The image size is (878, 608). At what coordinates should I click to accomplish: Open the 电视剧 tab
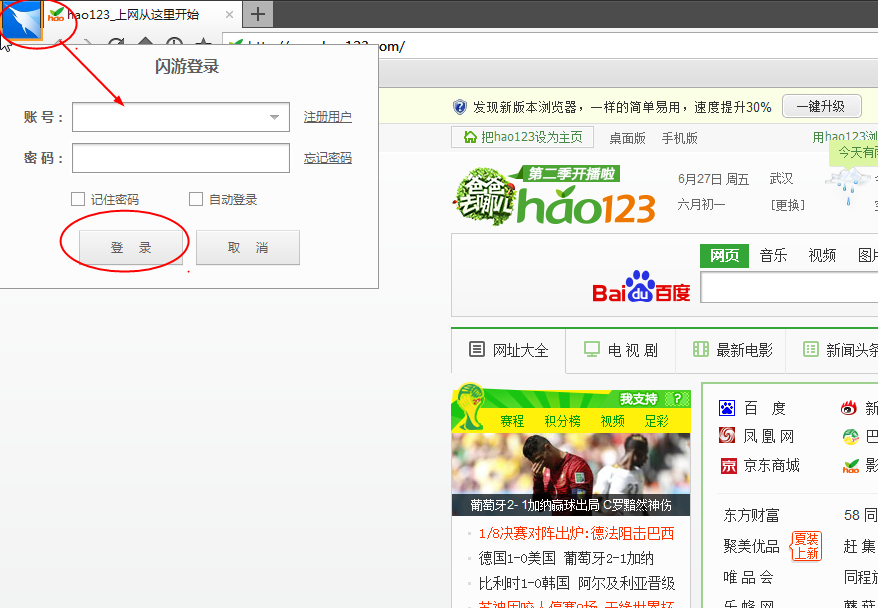pos(620,350)
